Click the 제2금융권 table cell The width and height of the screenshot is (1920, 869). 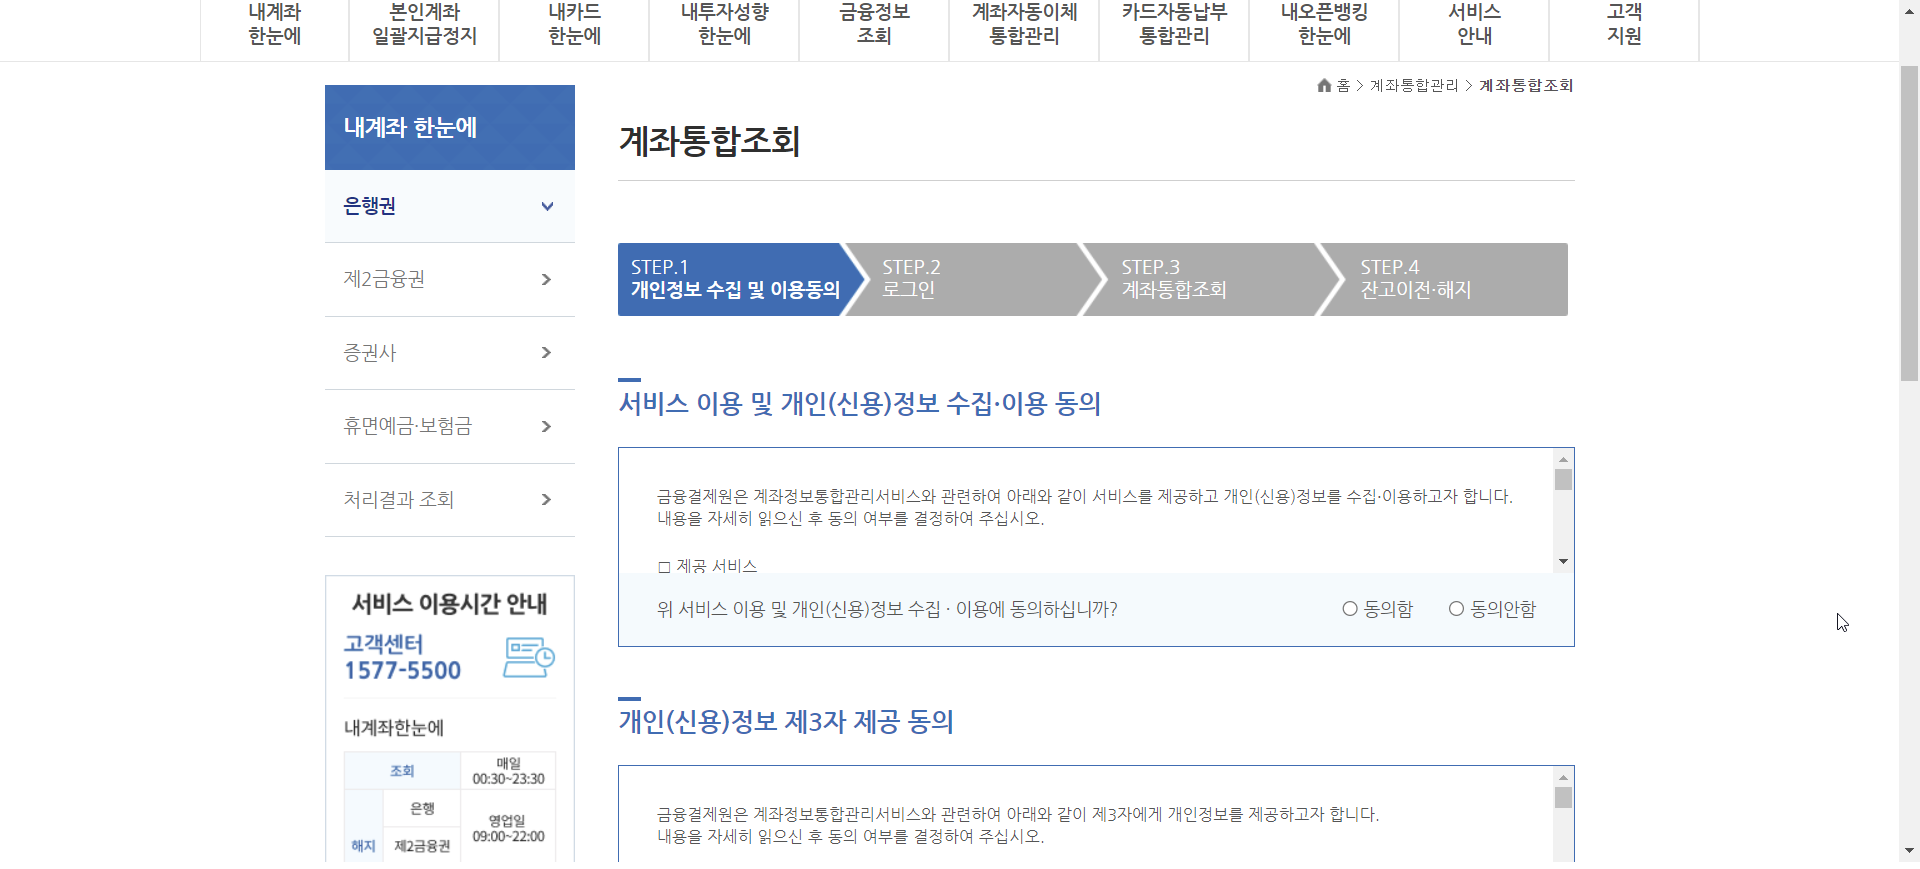[422, 846]
